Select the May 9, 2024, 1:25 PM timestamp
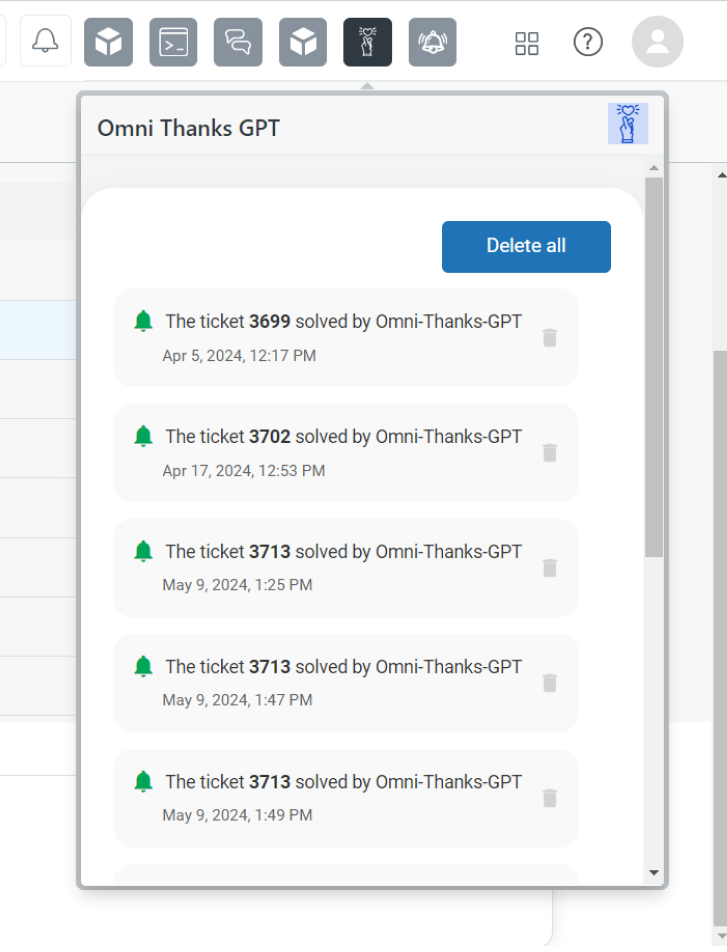Image resolution: width=727 pixels, height=952 pixels. (x=237, y=585)
